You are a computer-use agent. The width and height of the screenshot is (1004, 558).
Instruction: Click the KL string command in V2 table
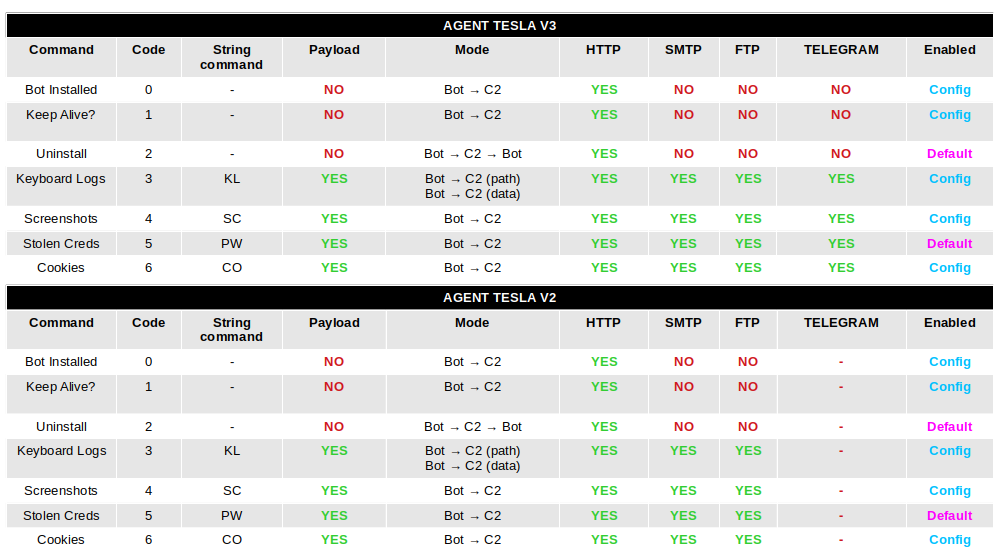point(232,451)
